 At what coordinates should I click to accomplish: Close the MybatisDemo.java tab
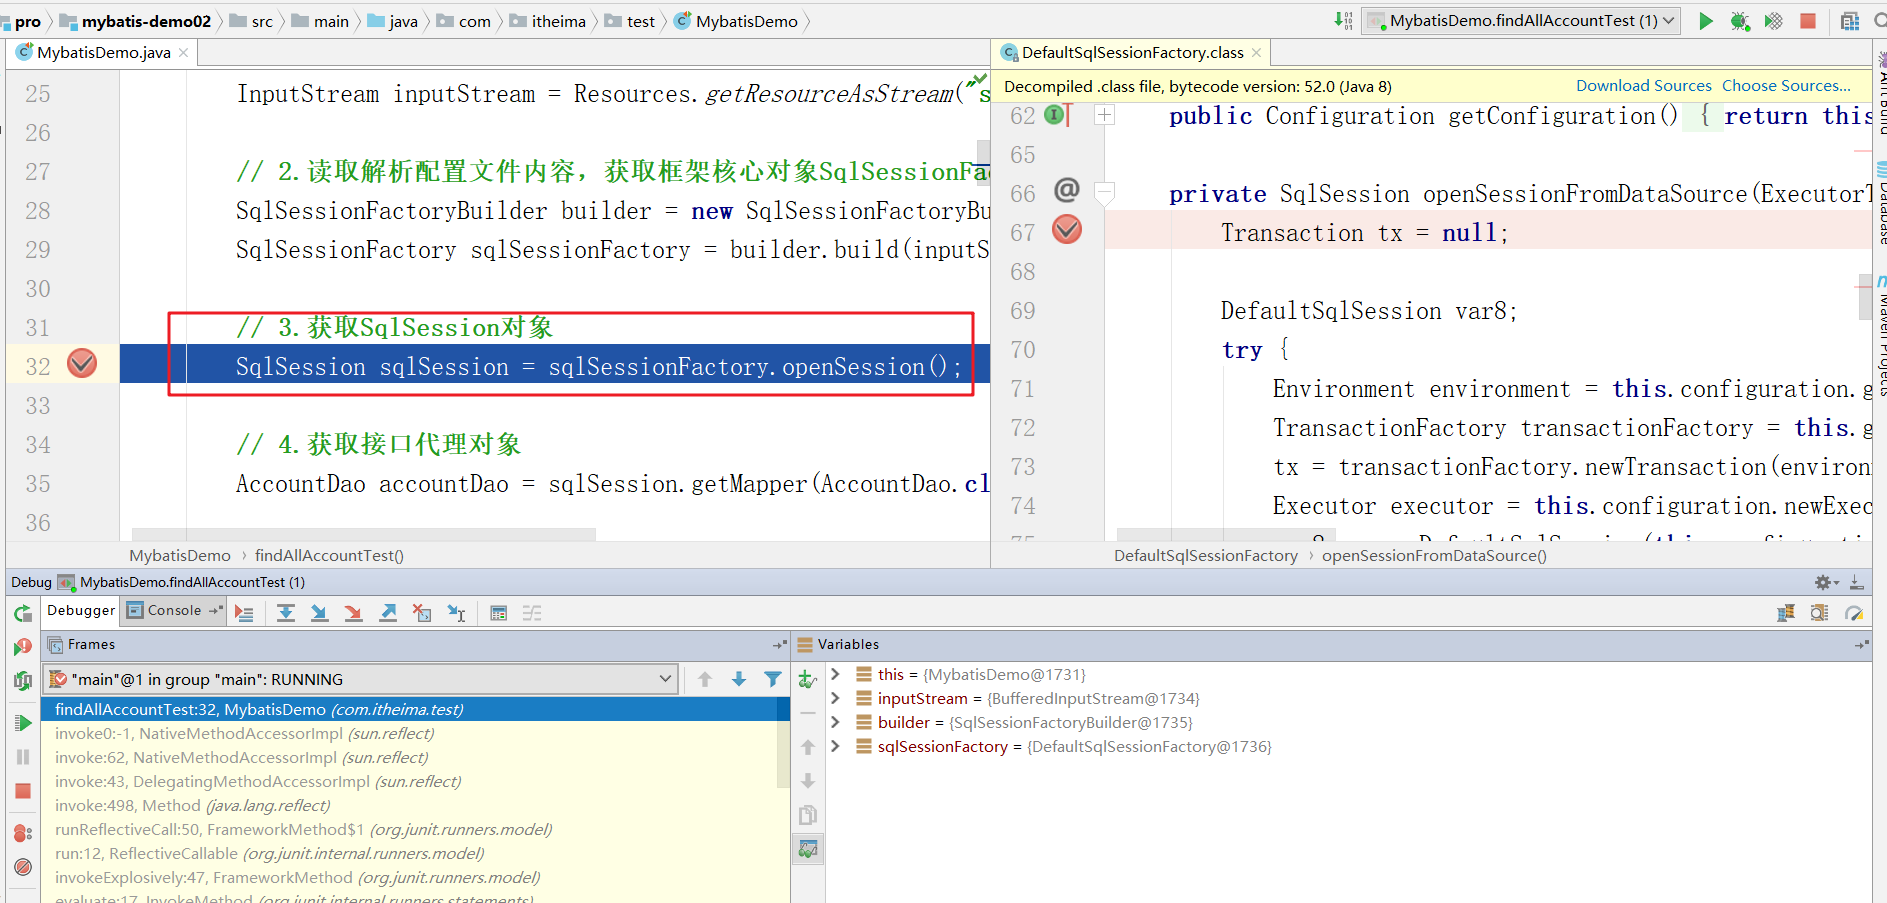[x=184, y=53]
